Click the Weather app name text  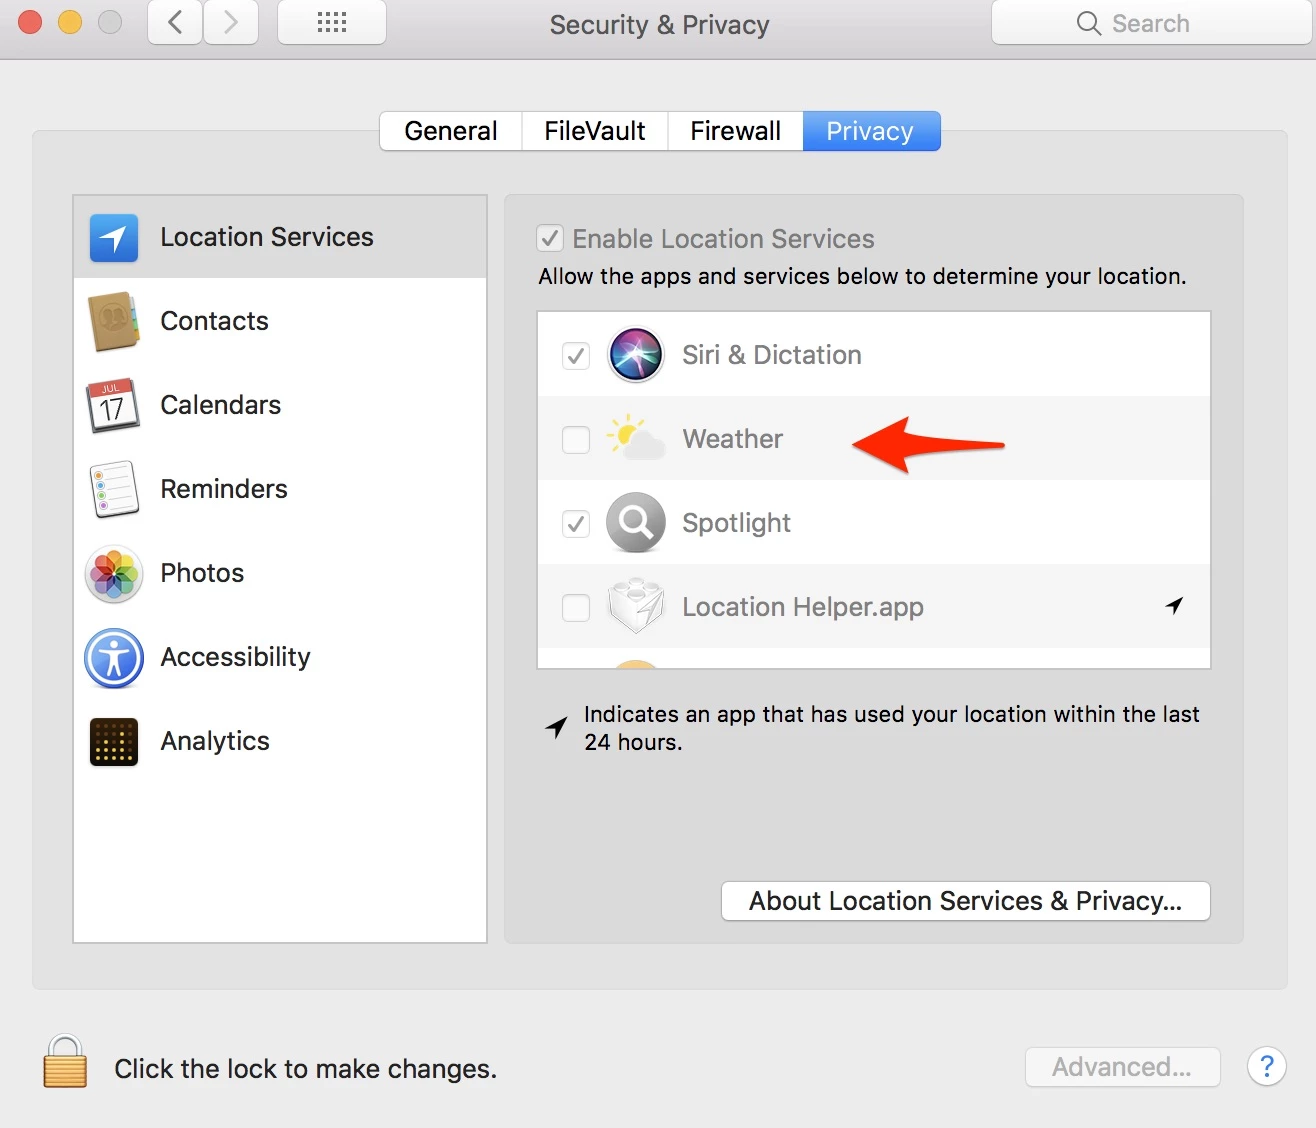pos(733,439)
